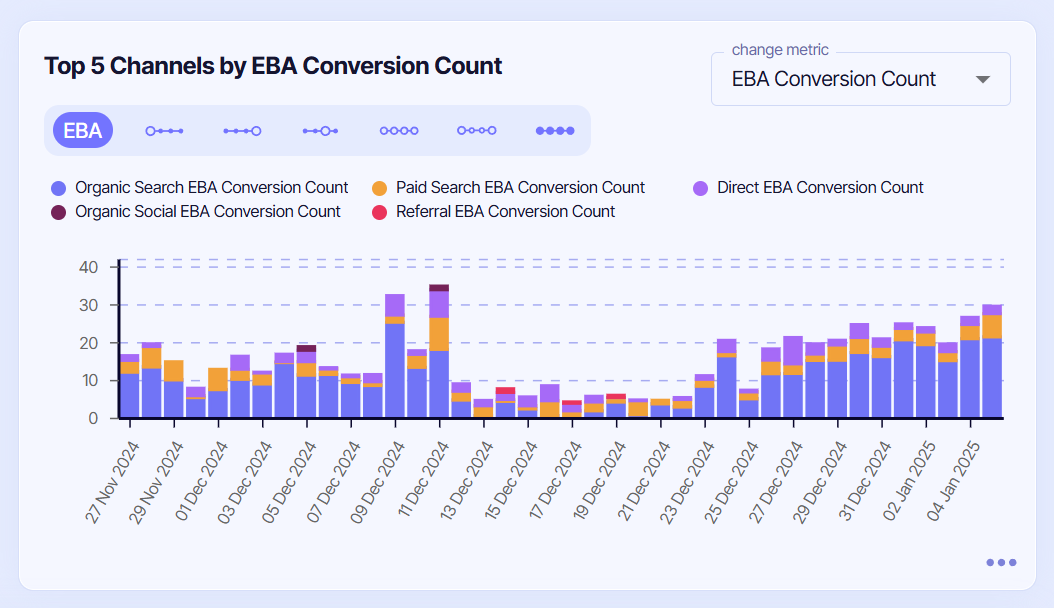The height and width of the screenshot is (608, 1054).
Task: Click the bar for 04 Jan 2025
Action: (970, 367)
